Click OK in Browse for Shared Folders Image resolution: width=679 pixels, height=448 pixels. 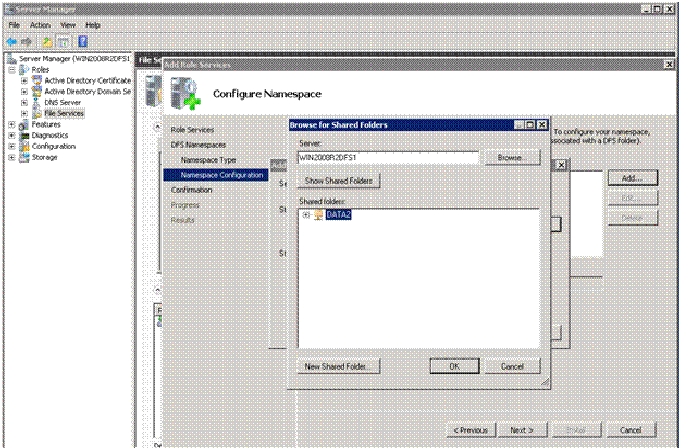[454, 366]
